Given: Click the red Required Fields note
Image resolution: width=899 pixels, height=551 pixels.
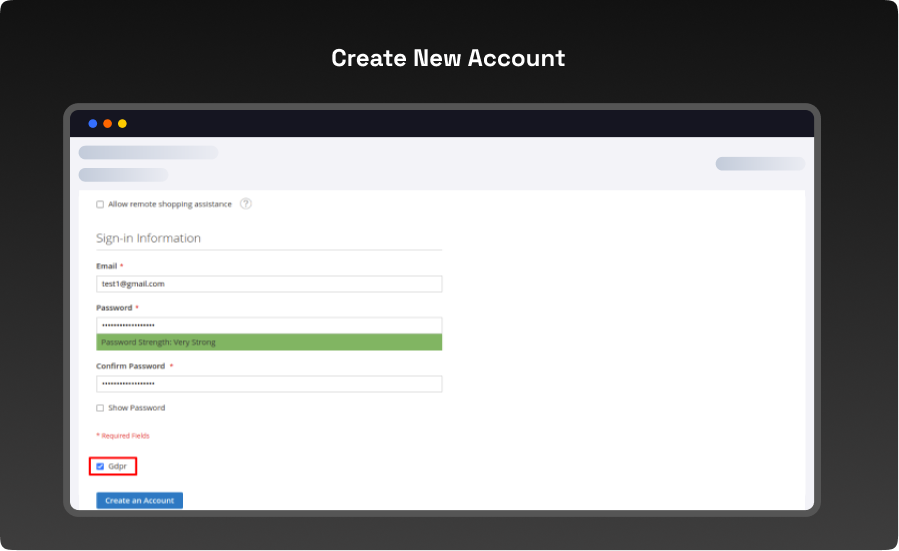Looking at the screenshot, I should pyautogui.click(x=123, y=436).
